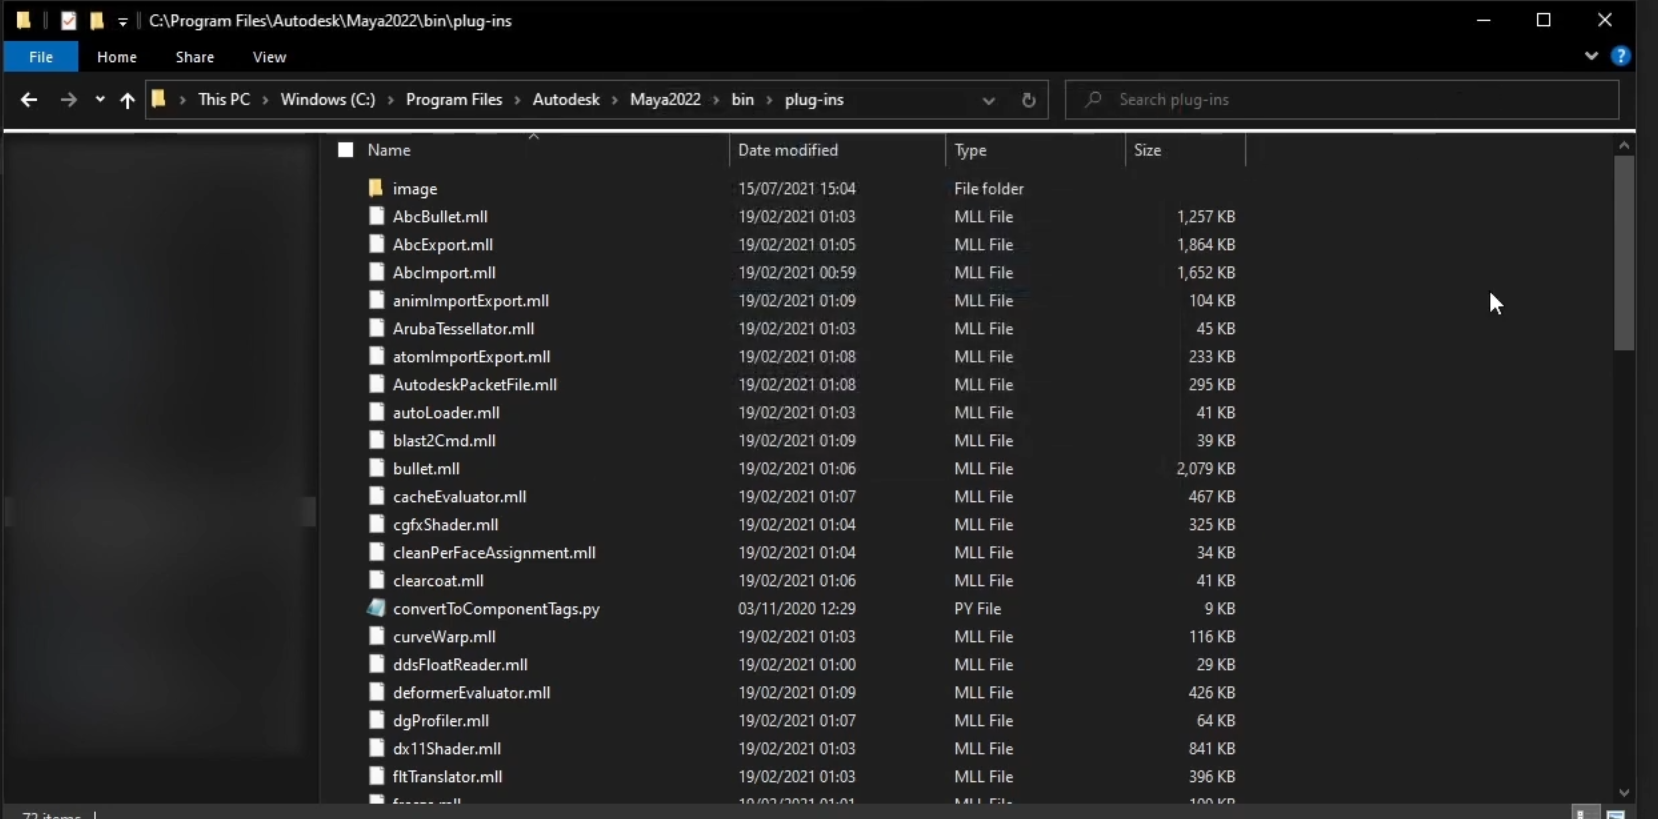The height and width of the screenshot is (819, 1658).
Task: Expand the address bar history dropdown
Action: point(988,100)
